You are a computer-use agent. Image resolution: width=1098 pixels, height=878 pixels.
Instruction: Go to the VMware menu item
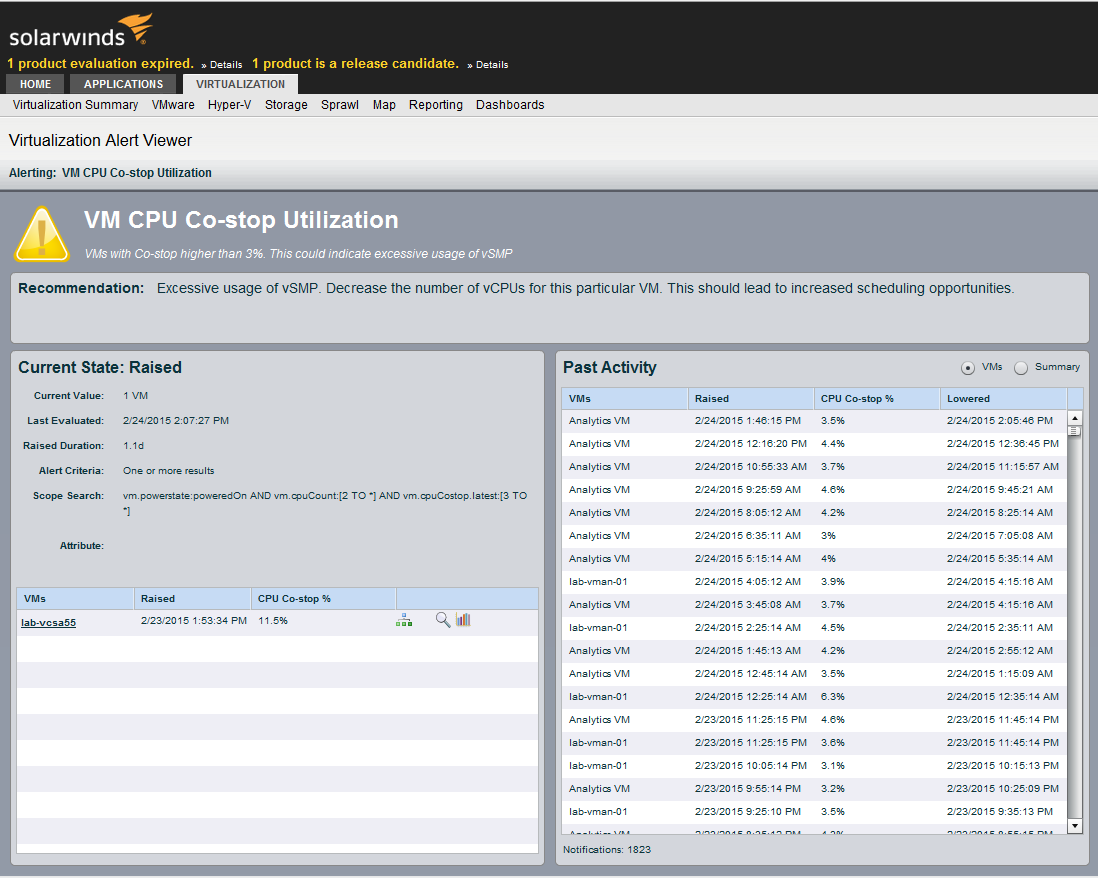[173, 105]
